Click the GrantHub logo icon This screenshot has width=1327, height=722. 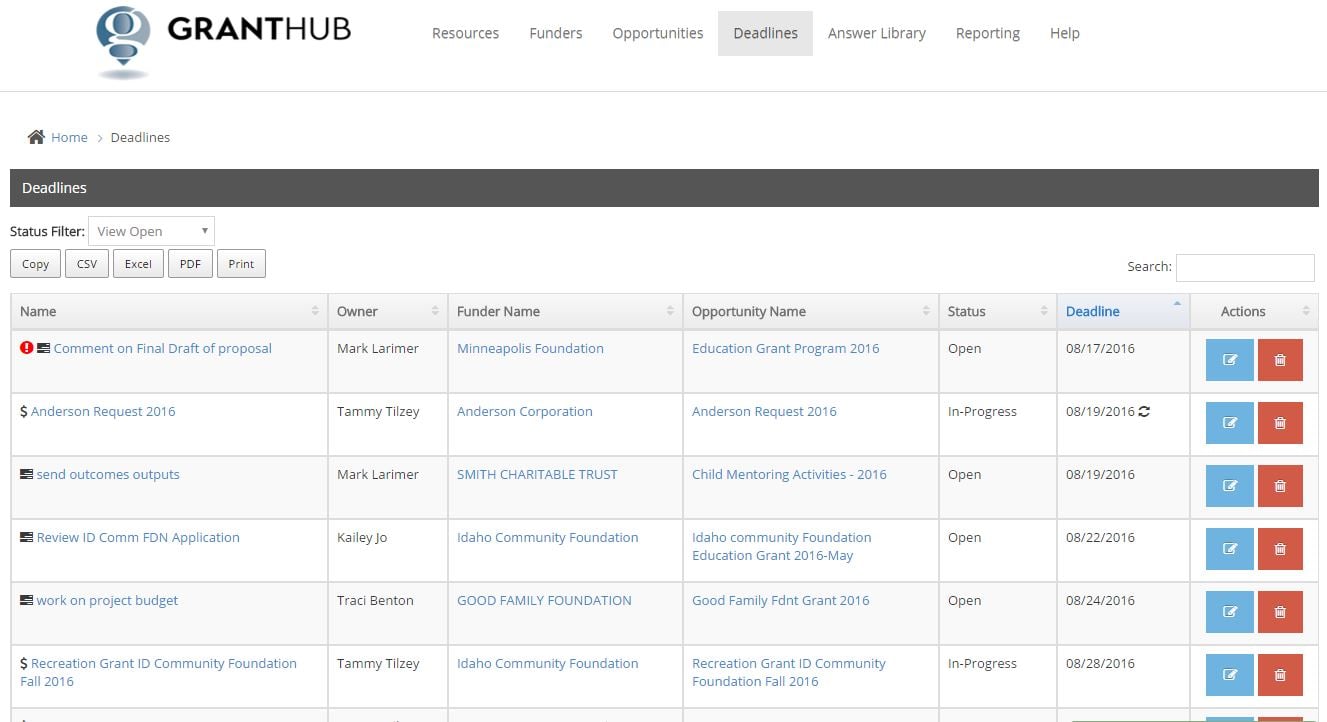(123, 42)
